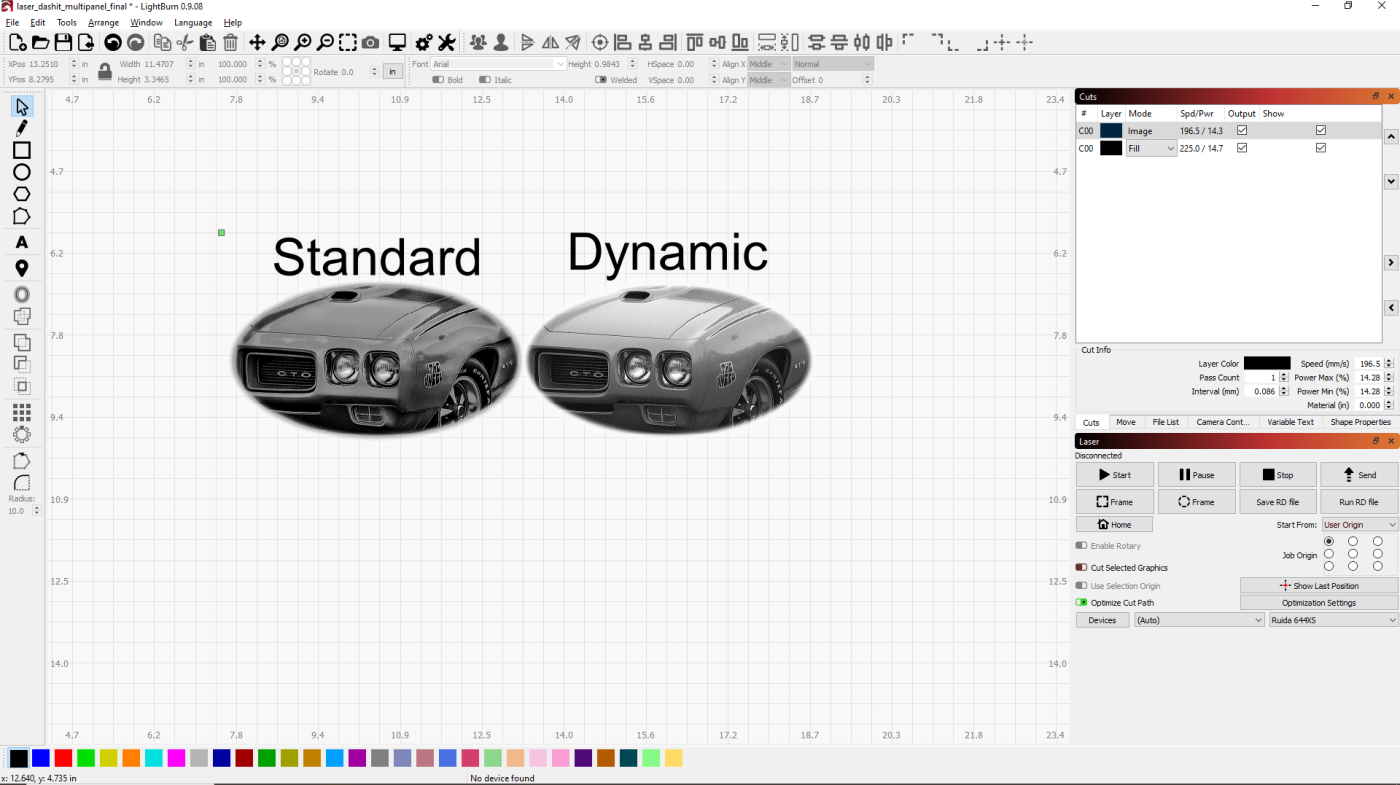The height and width of the screenshot is (785, 1400).
Task: Toggle the Optimize Cut Path switch
Action: click(1081, 603)
